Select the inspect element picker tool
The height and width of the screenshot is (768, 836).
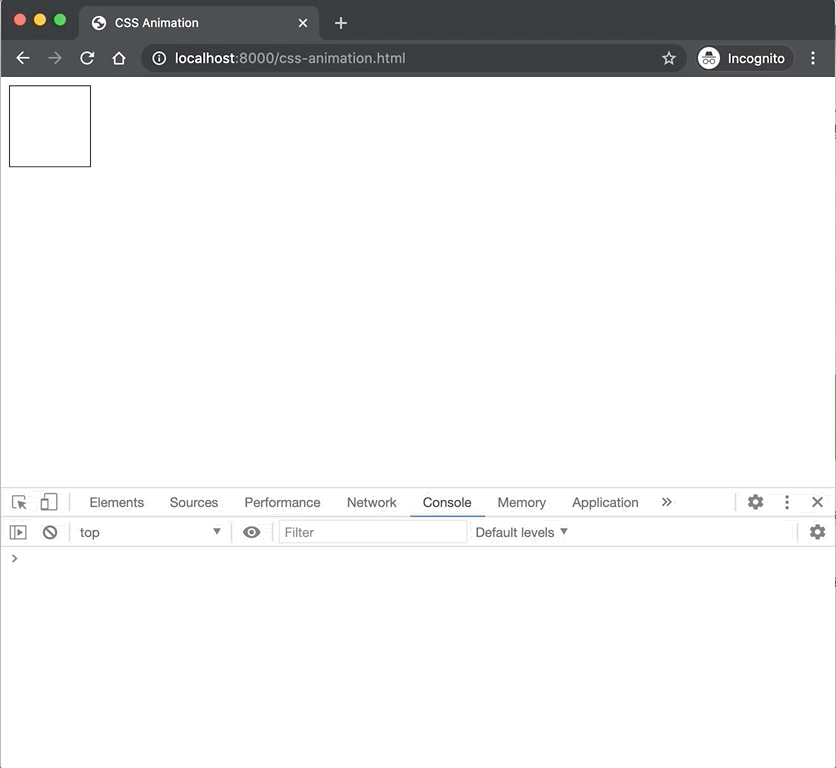point(18,502)
